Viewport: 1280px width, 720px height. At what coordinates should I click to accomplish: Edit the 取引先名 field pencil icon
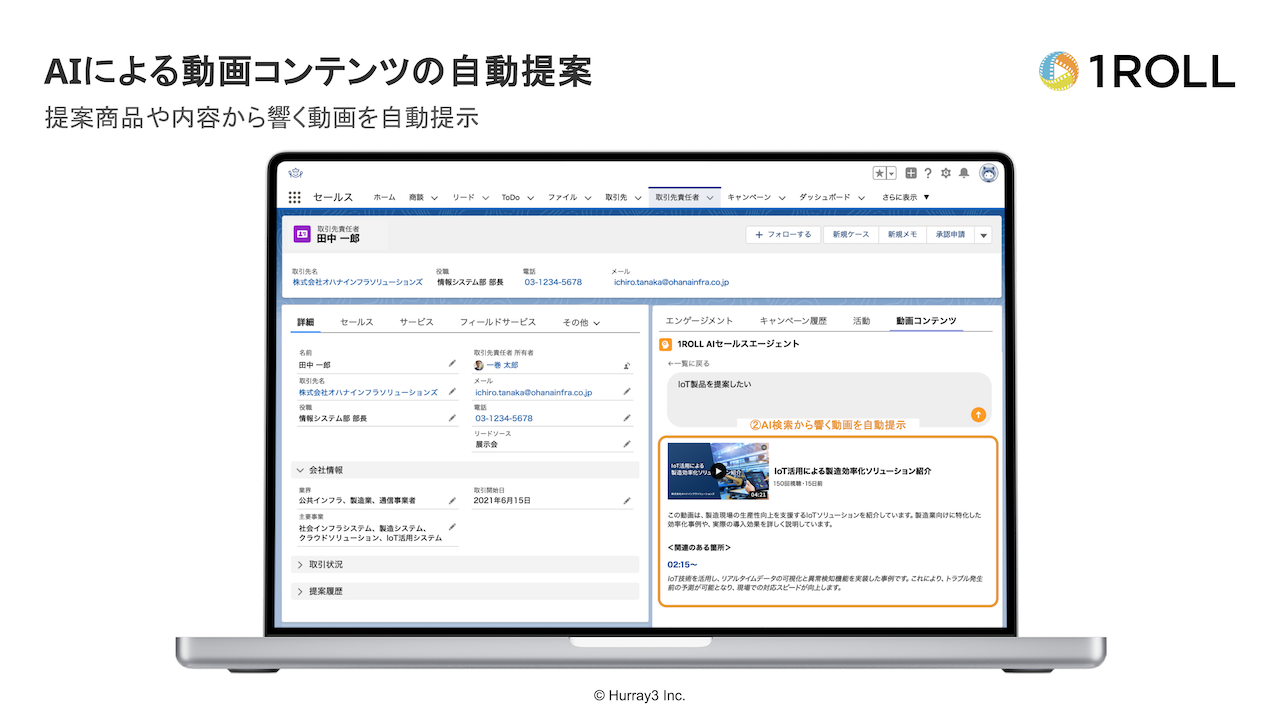452,392
